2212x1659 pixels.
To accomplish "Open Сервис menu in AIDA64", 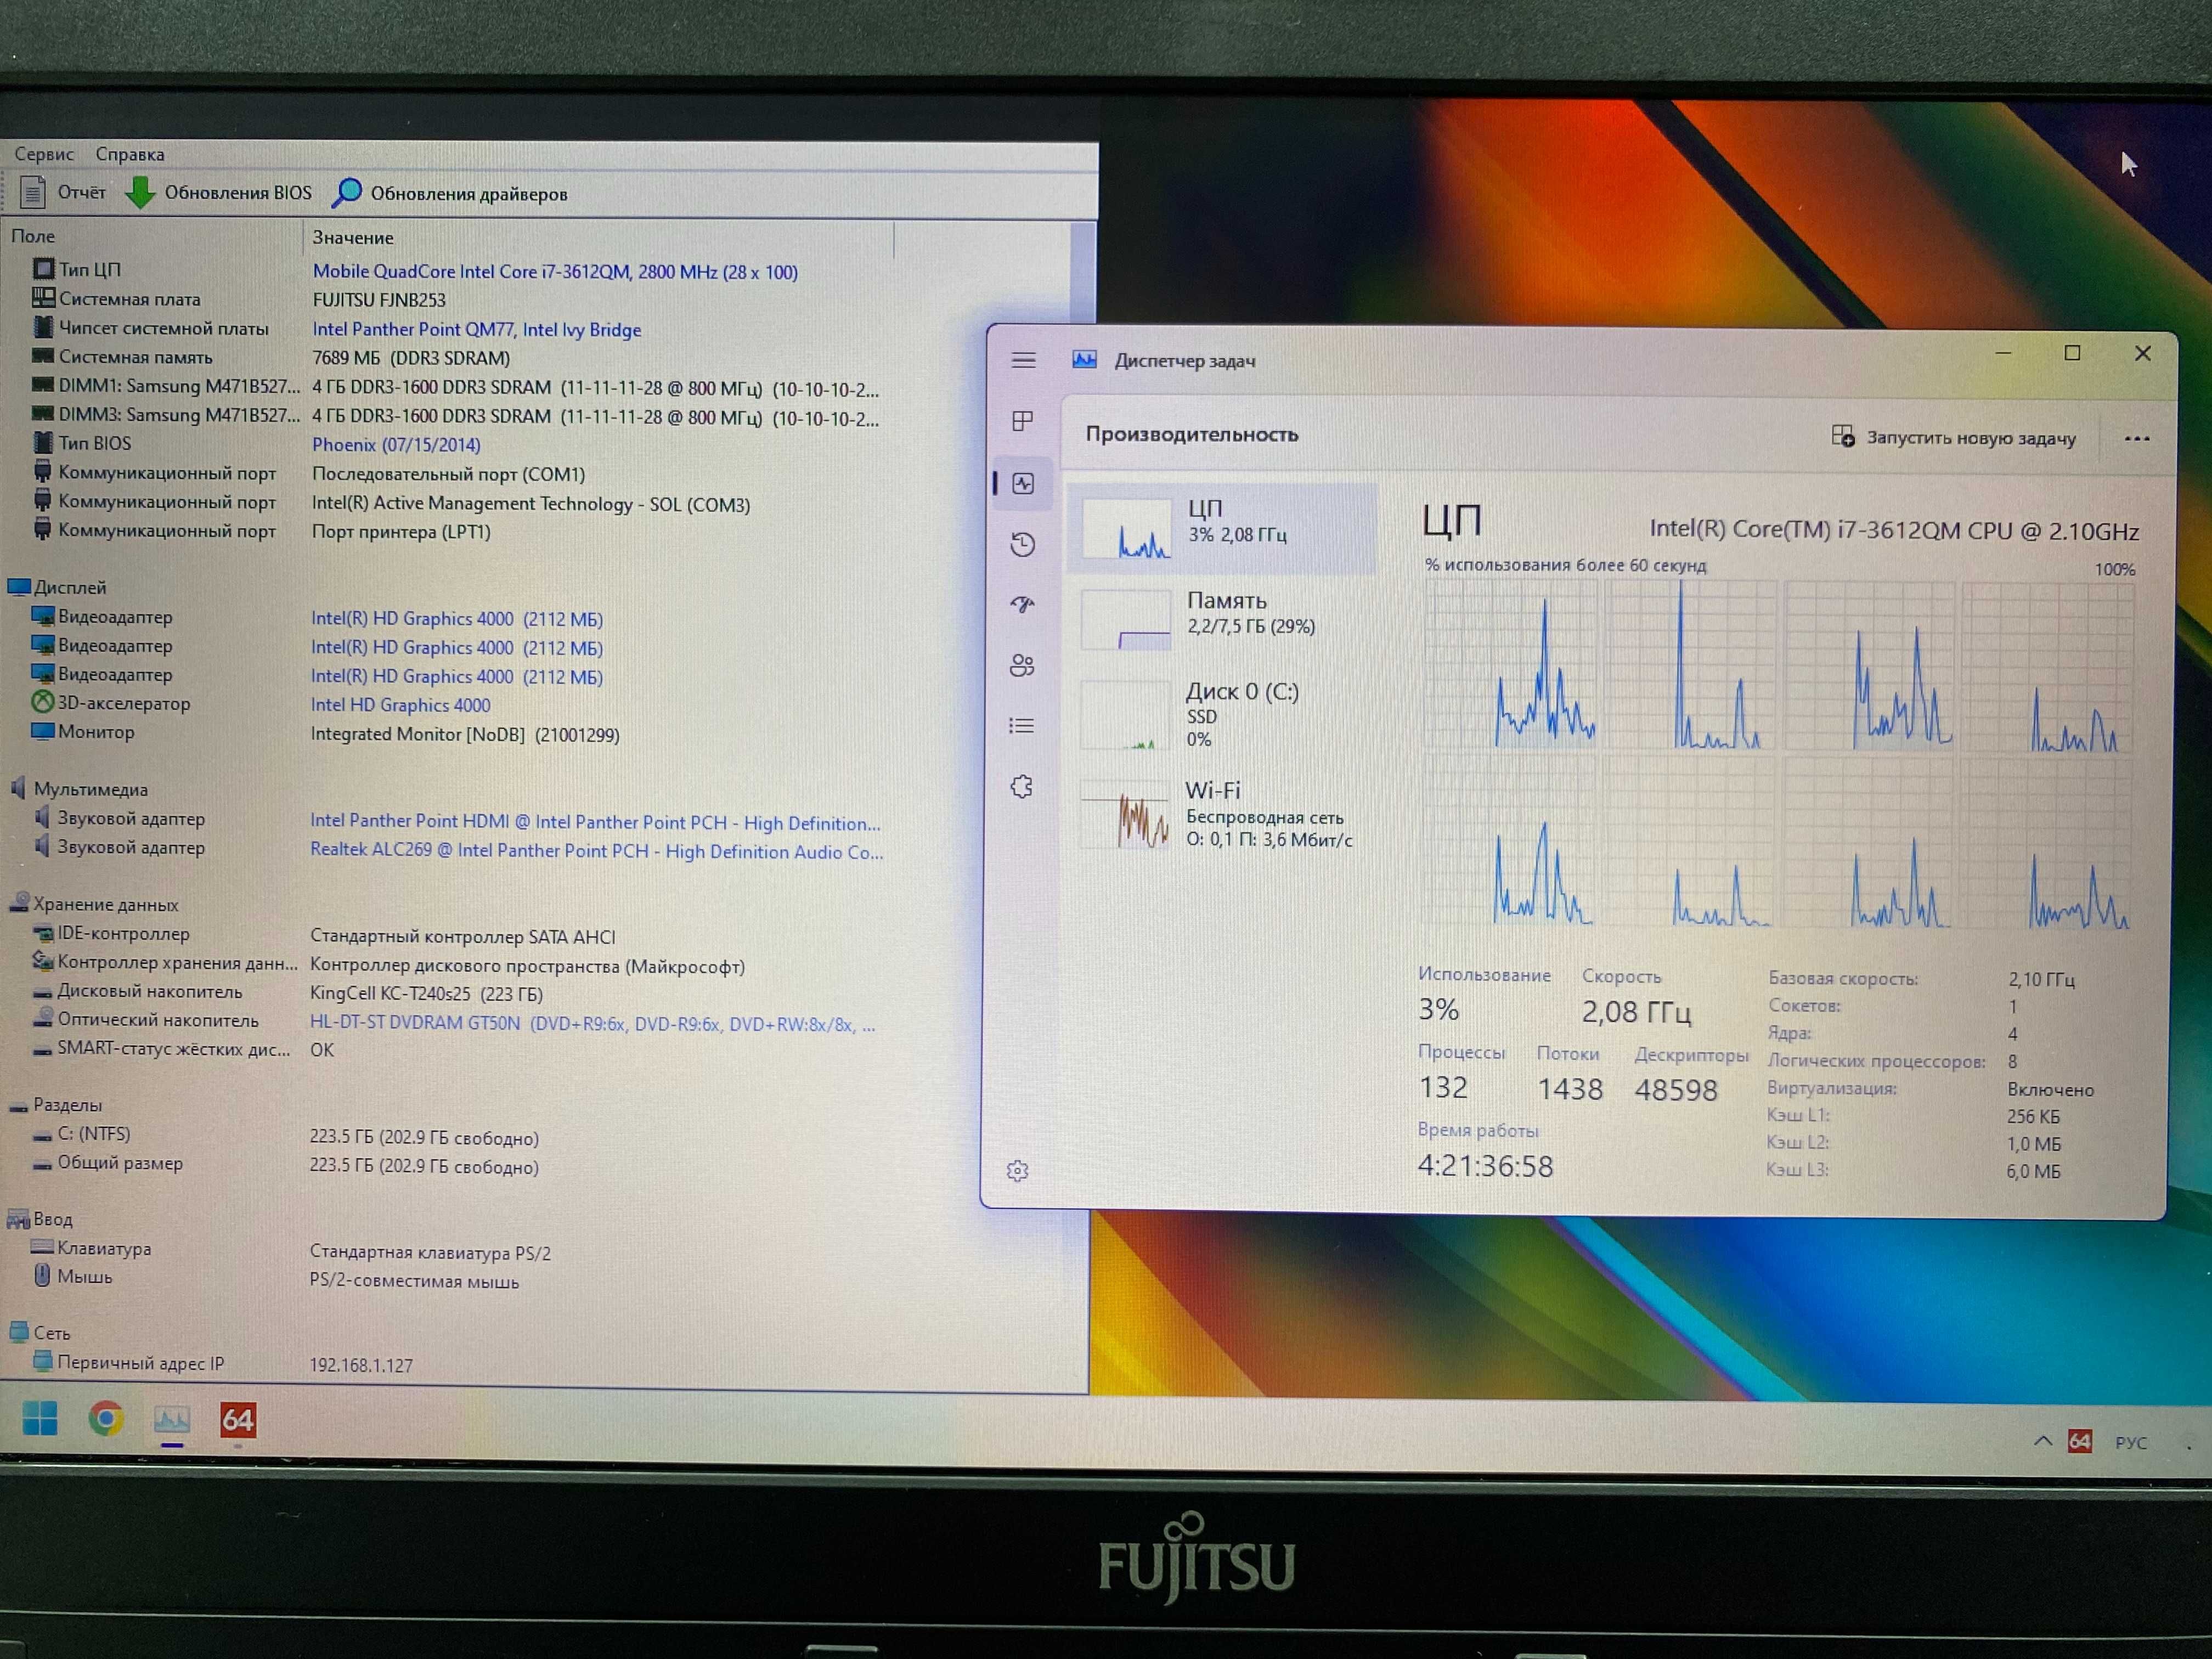I will 44,154.
